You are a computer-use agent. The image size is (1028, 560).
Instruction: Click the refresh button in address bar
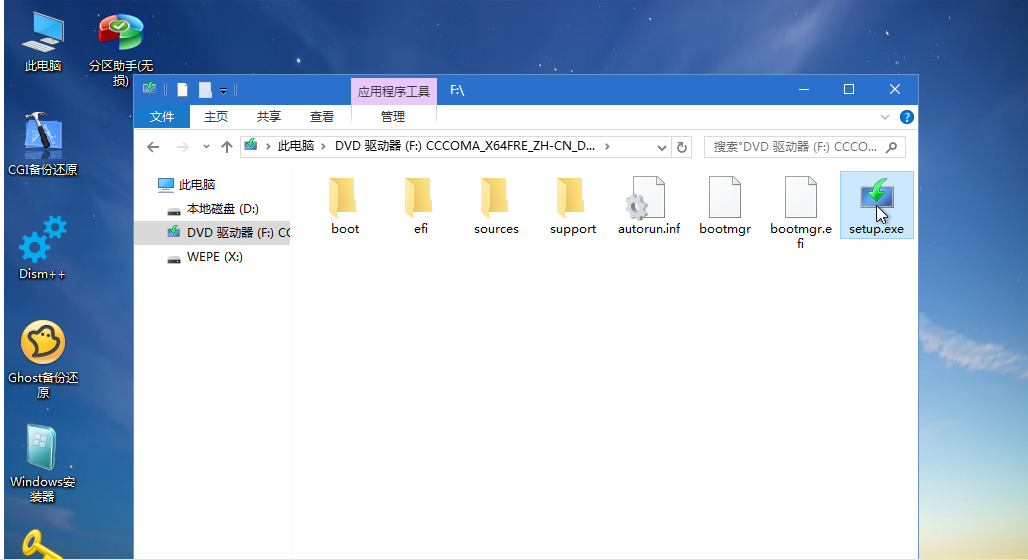click(x=682, y=147)
